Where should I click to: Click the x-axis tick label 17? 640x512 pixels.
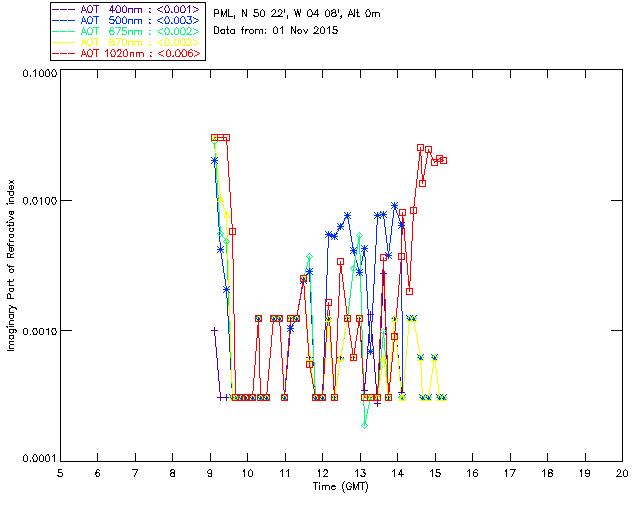510,473
